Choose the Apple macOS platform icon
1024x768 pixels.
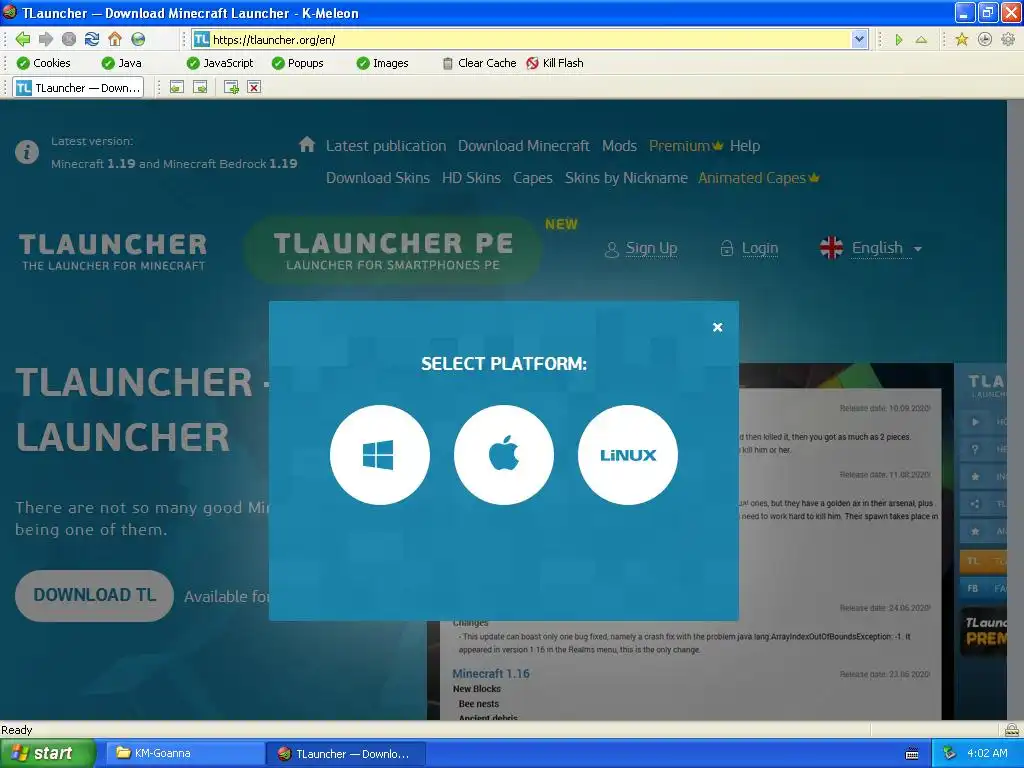(504, 455)
